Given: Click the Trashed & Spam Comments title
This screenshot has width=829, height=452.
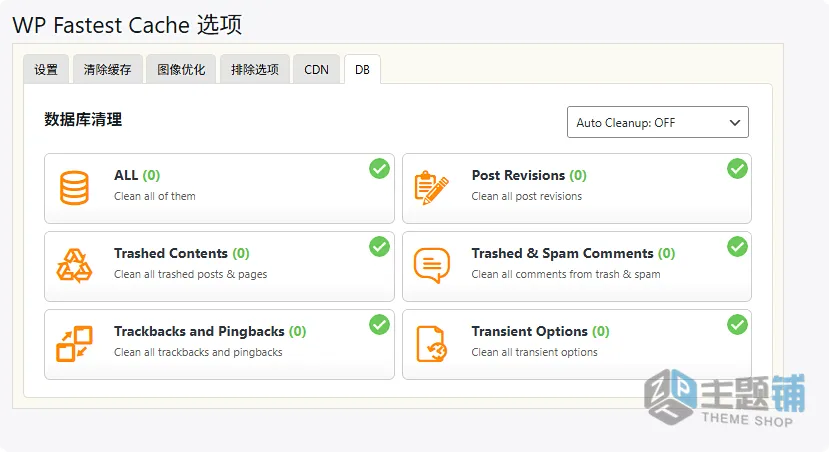Looking at the screenshot, I should pos(573,253).
